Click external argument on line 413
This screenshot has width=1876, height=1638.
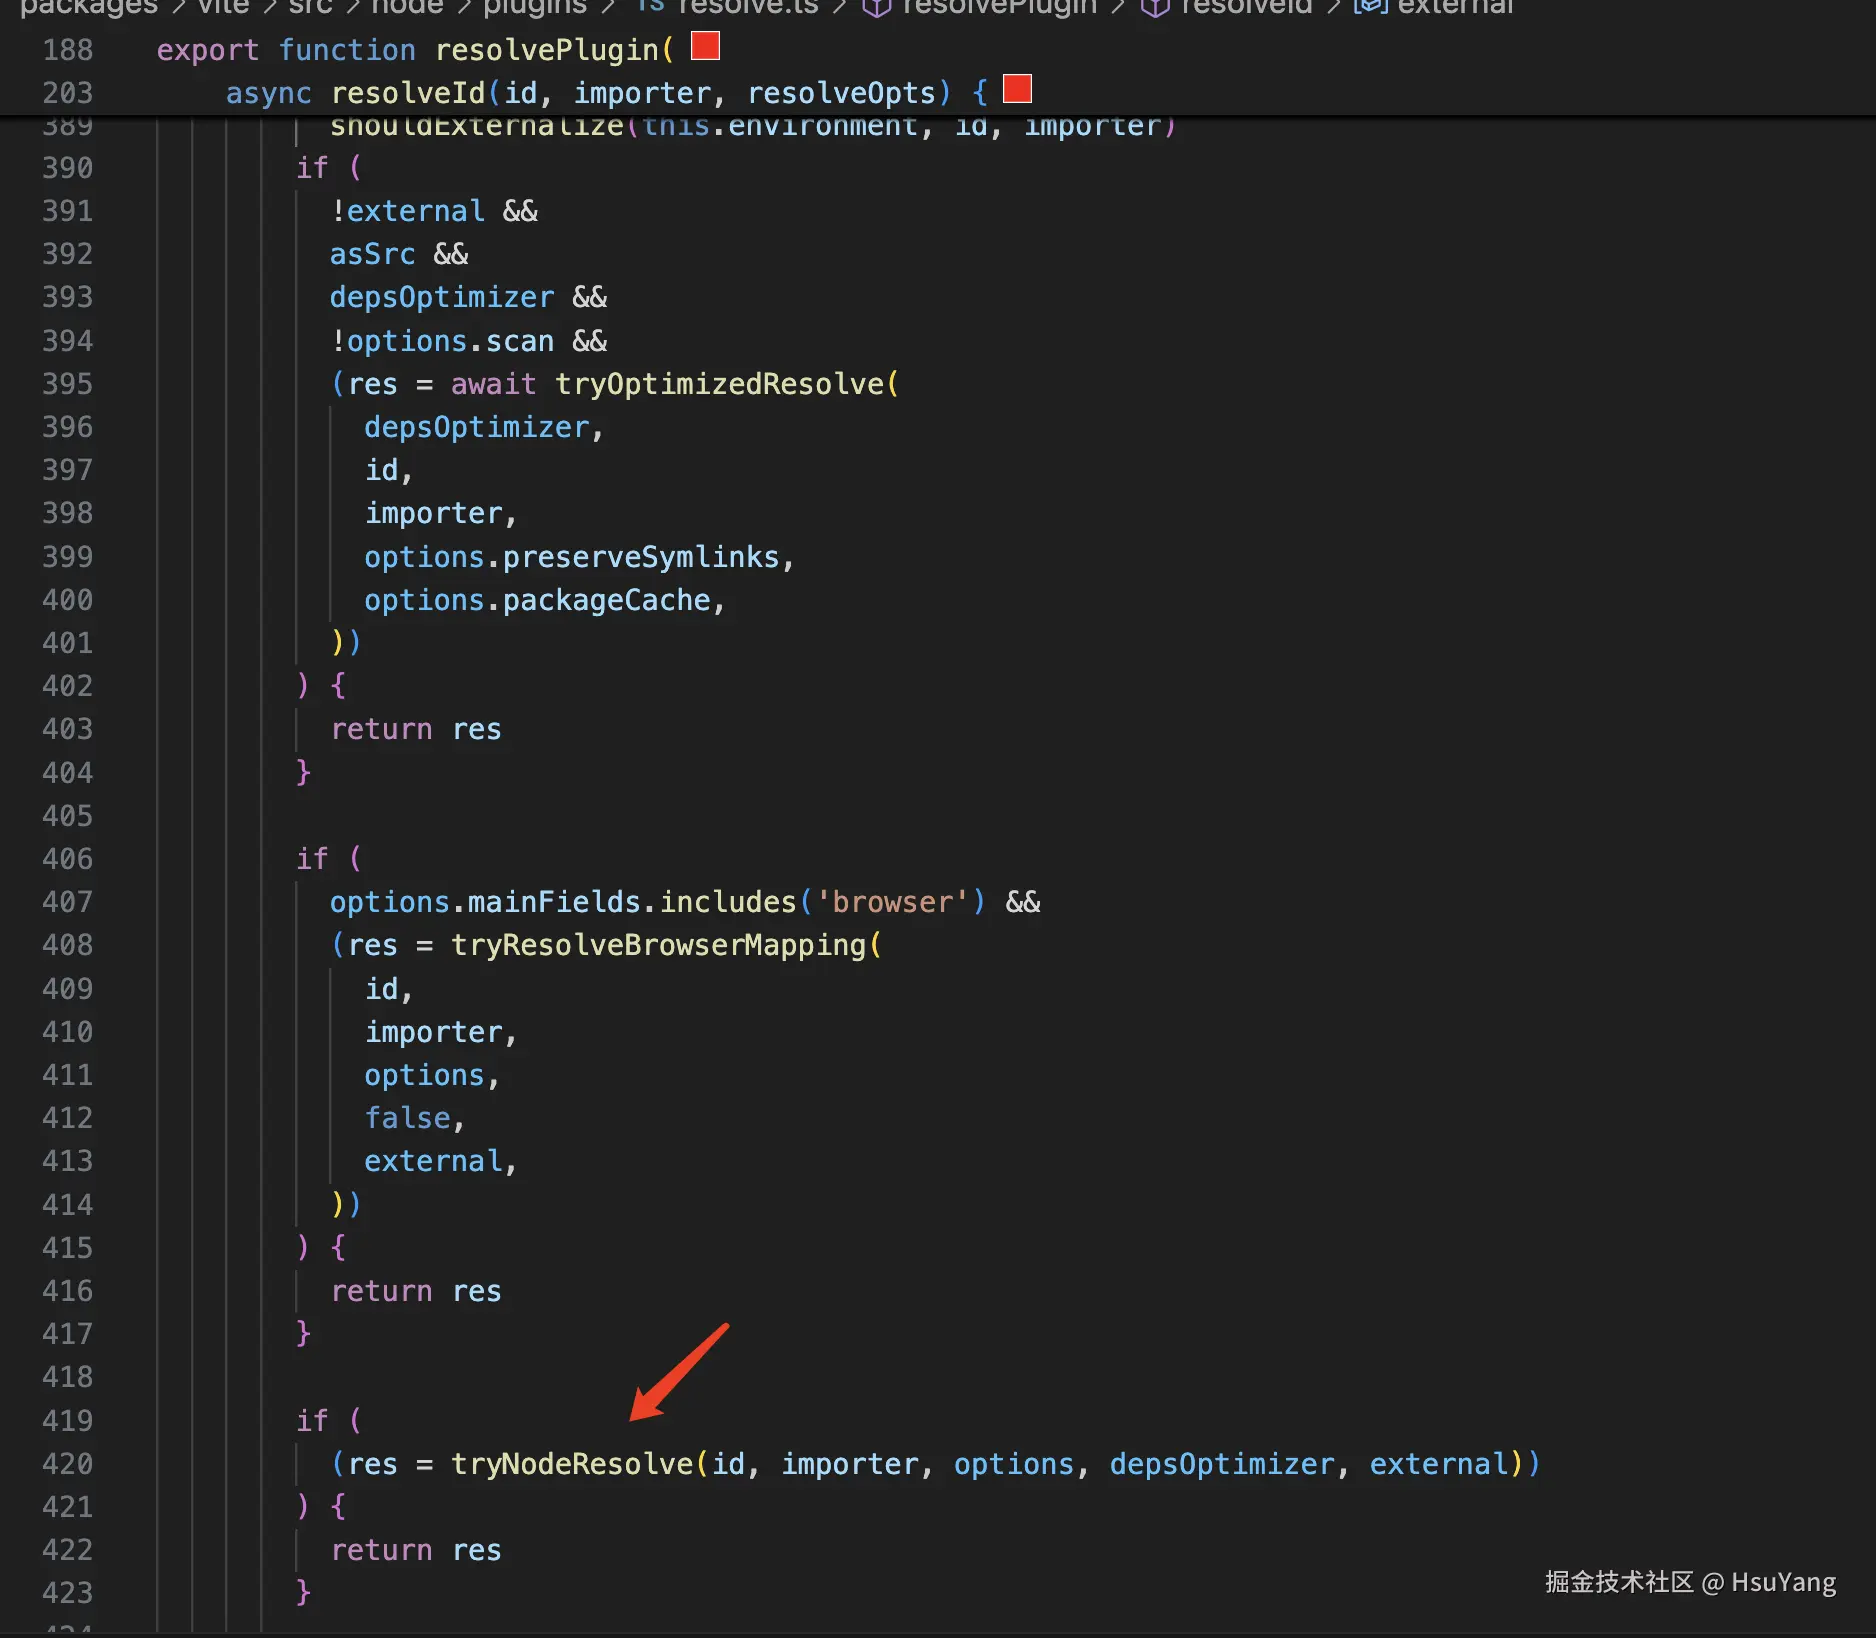click(433, 1161)
